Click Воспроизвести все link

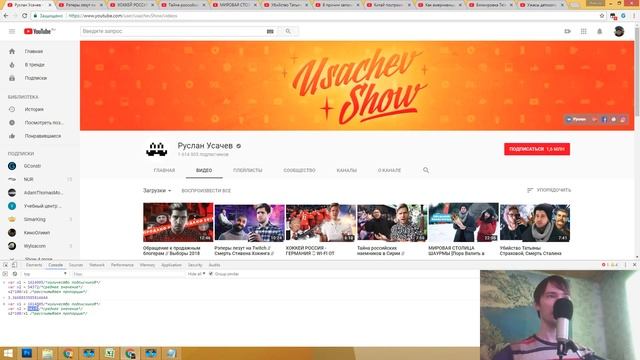[x=206, y=191]
